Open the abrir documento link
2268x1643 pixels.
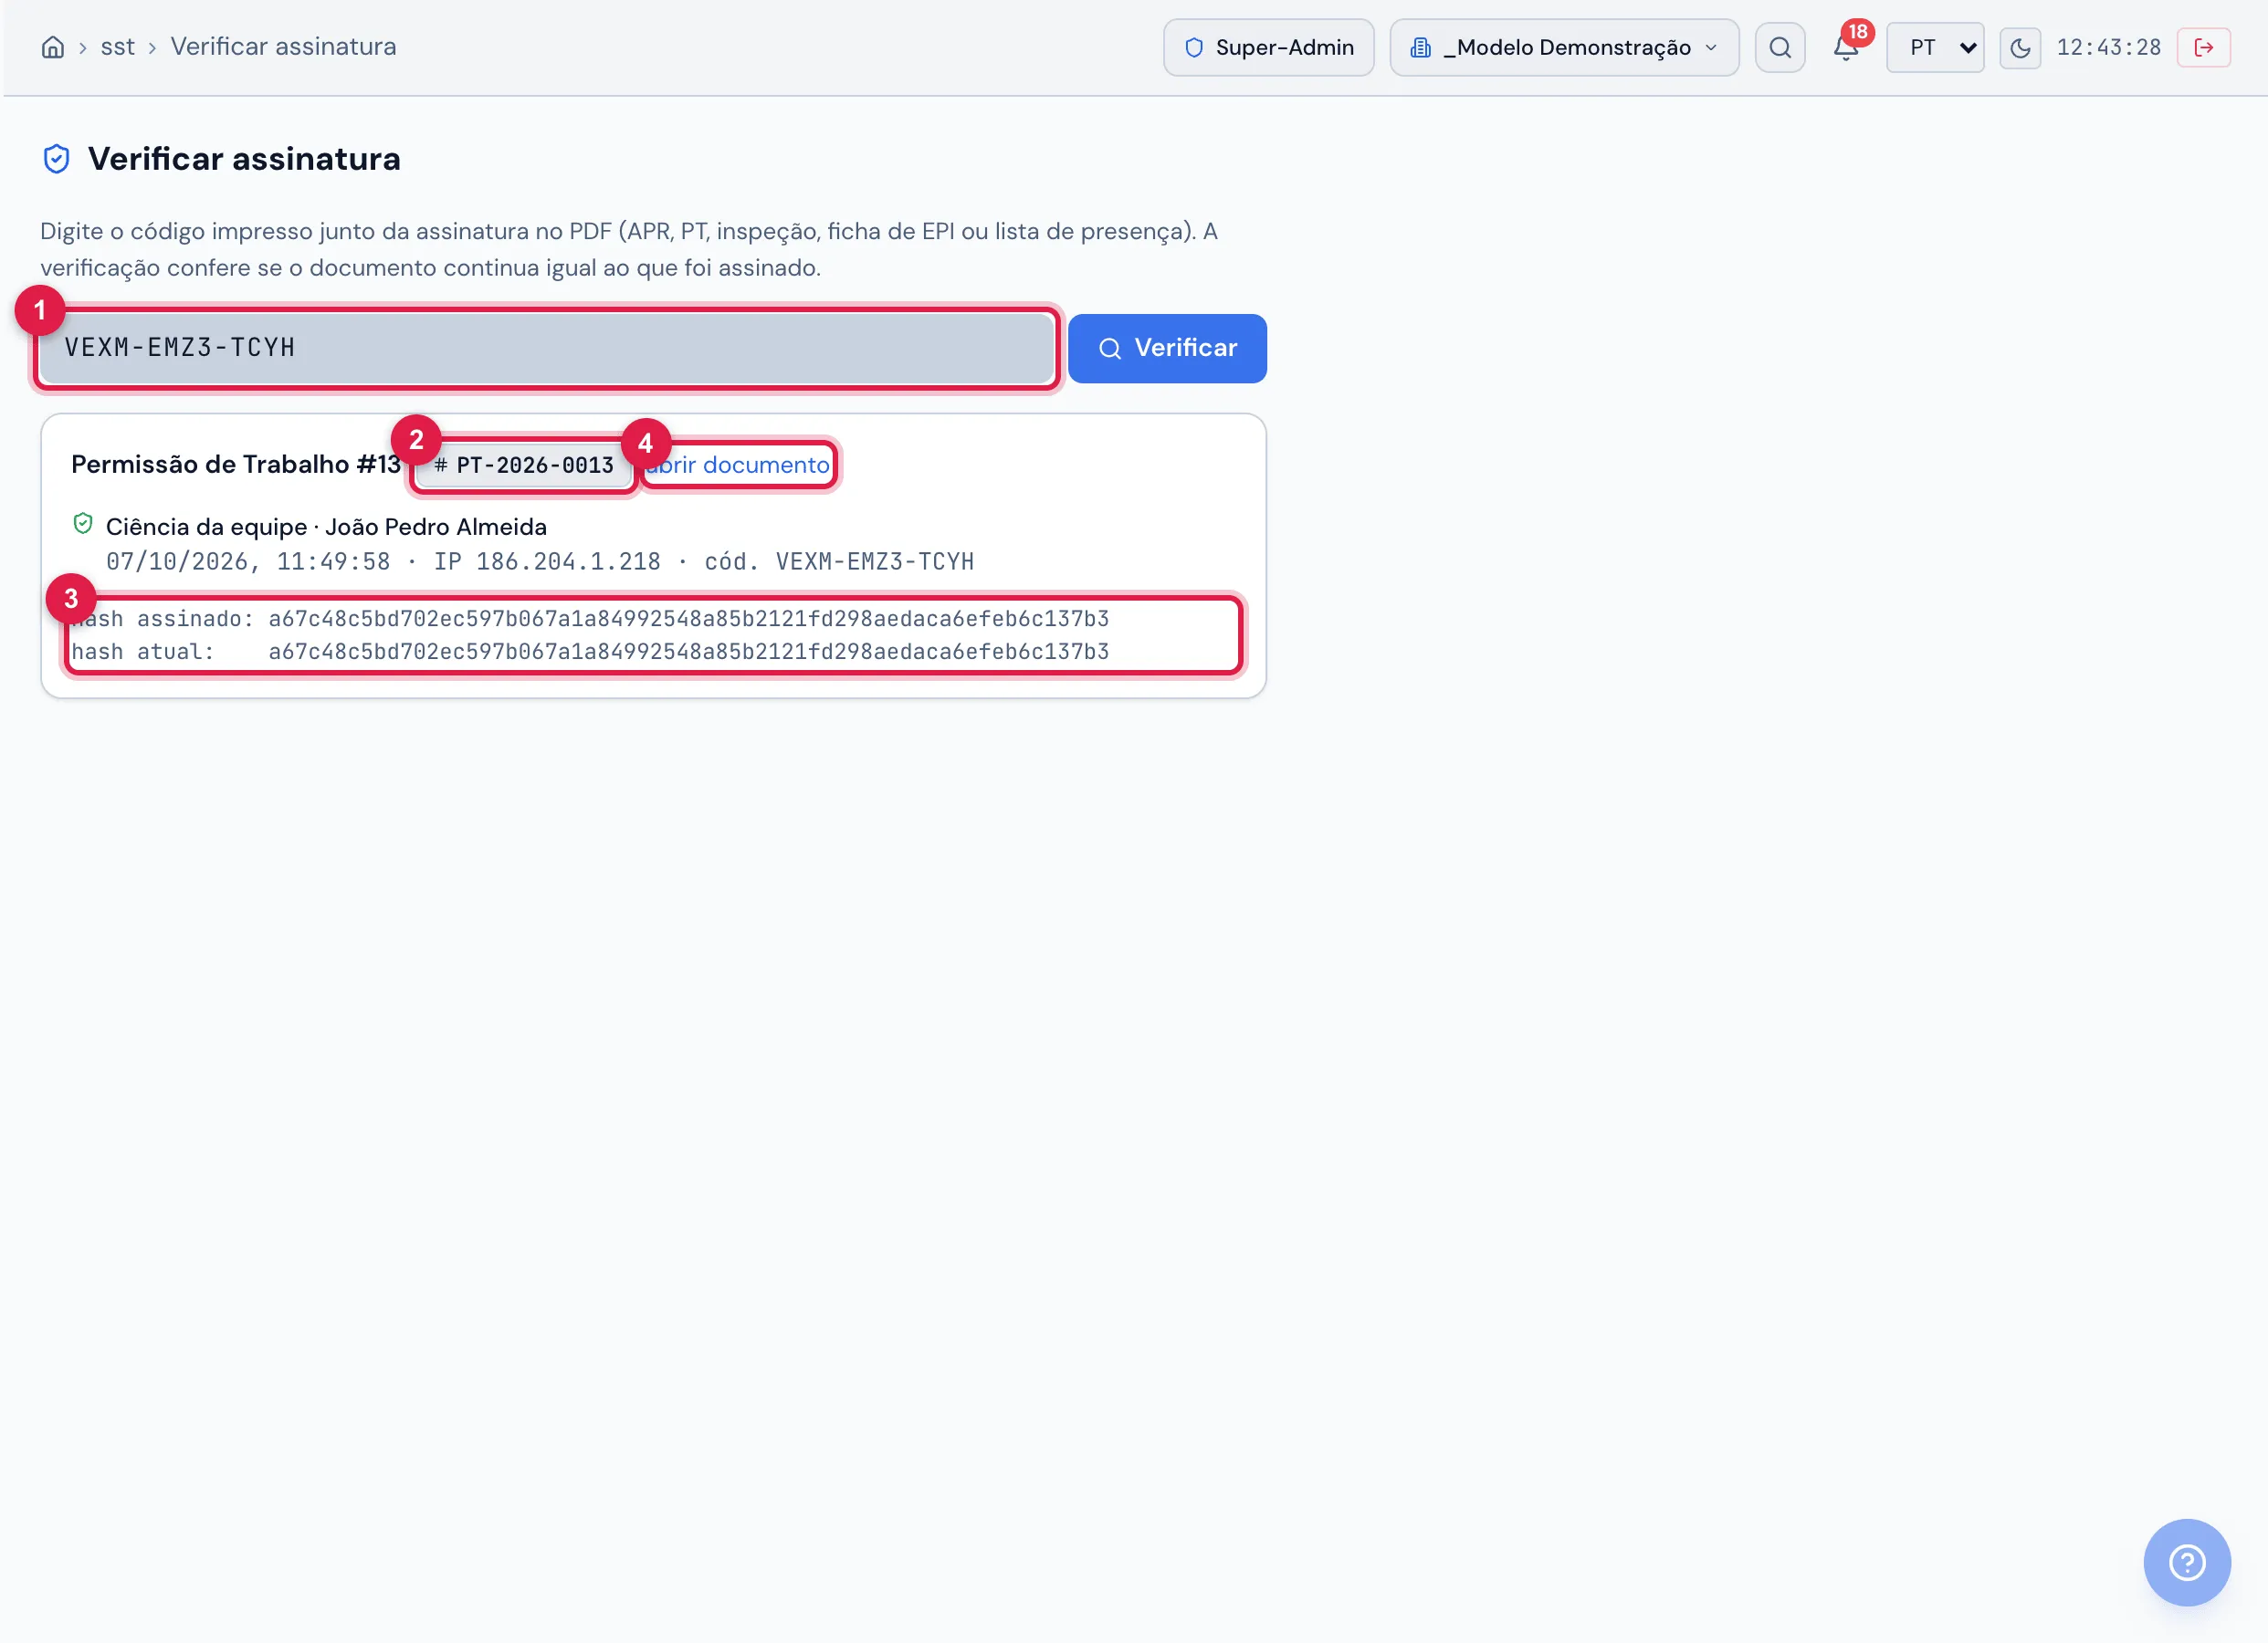point(738,465)
